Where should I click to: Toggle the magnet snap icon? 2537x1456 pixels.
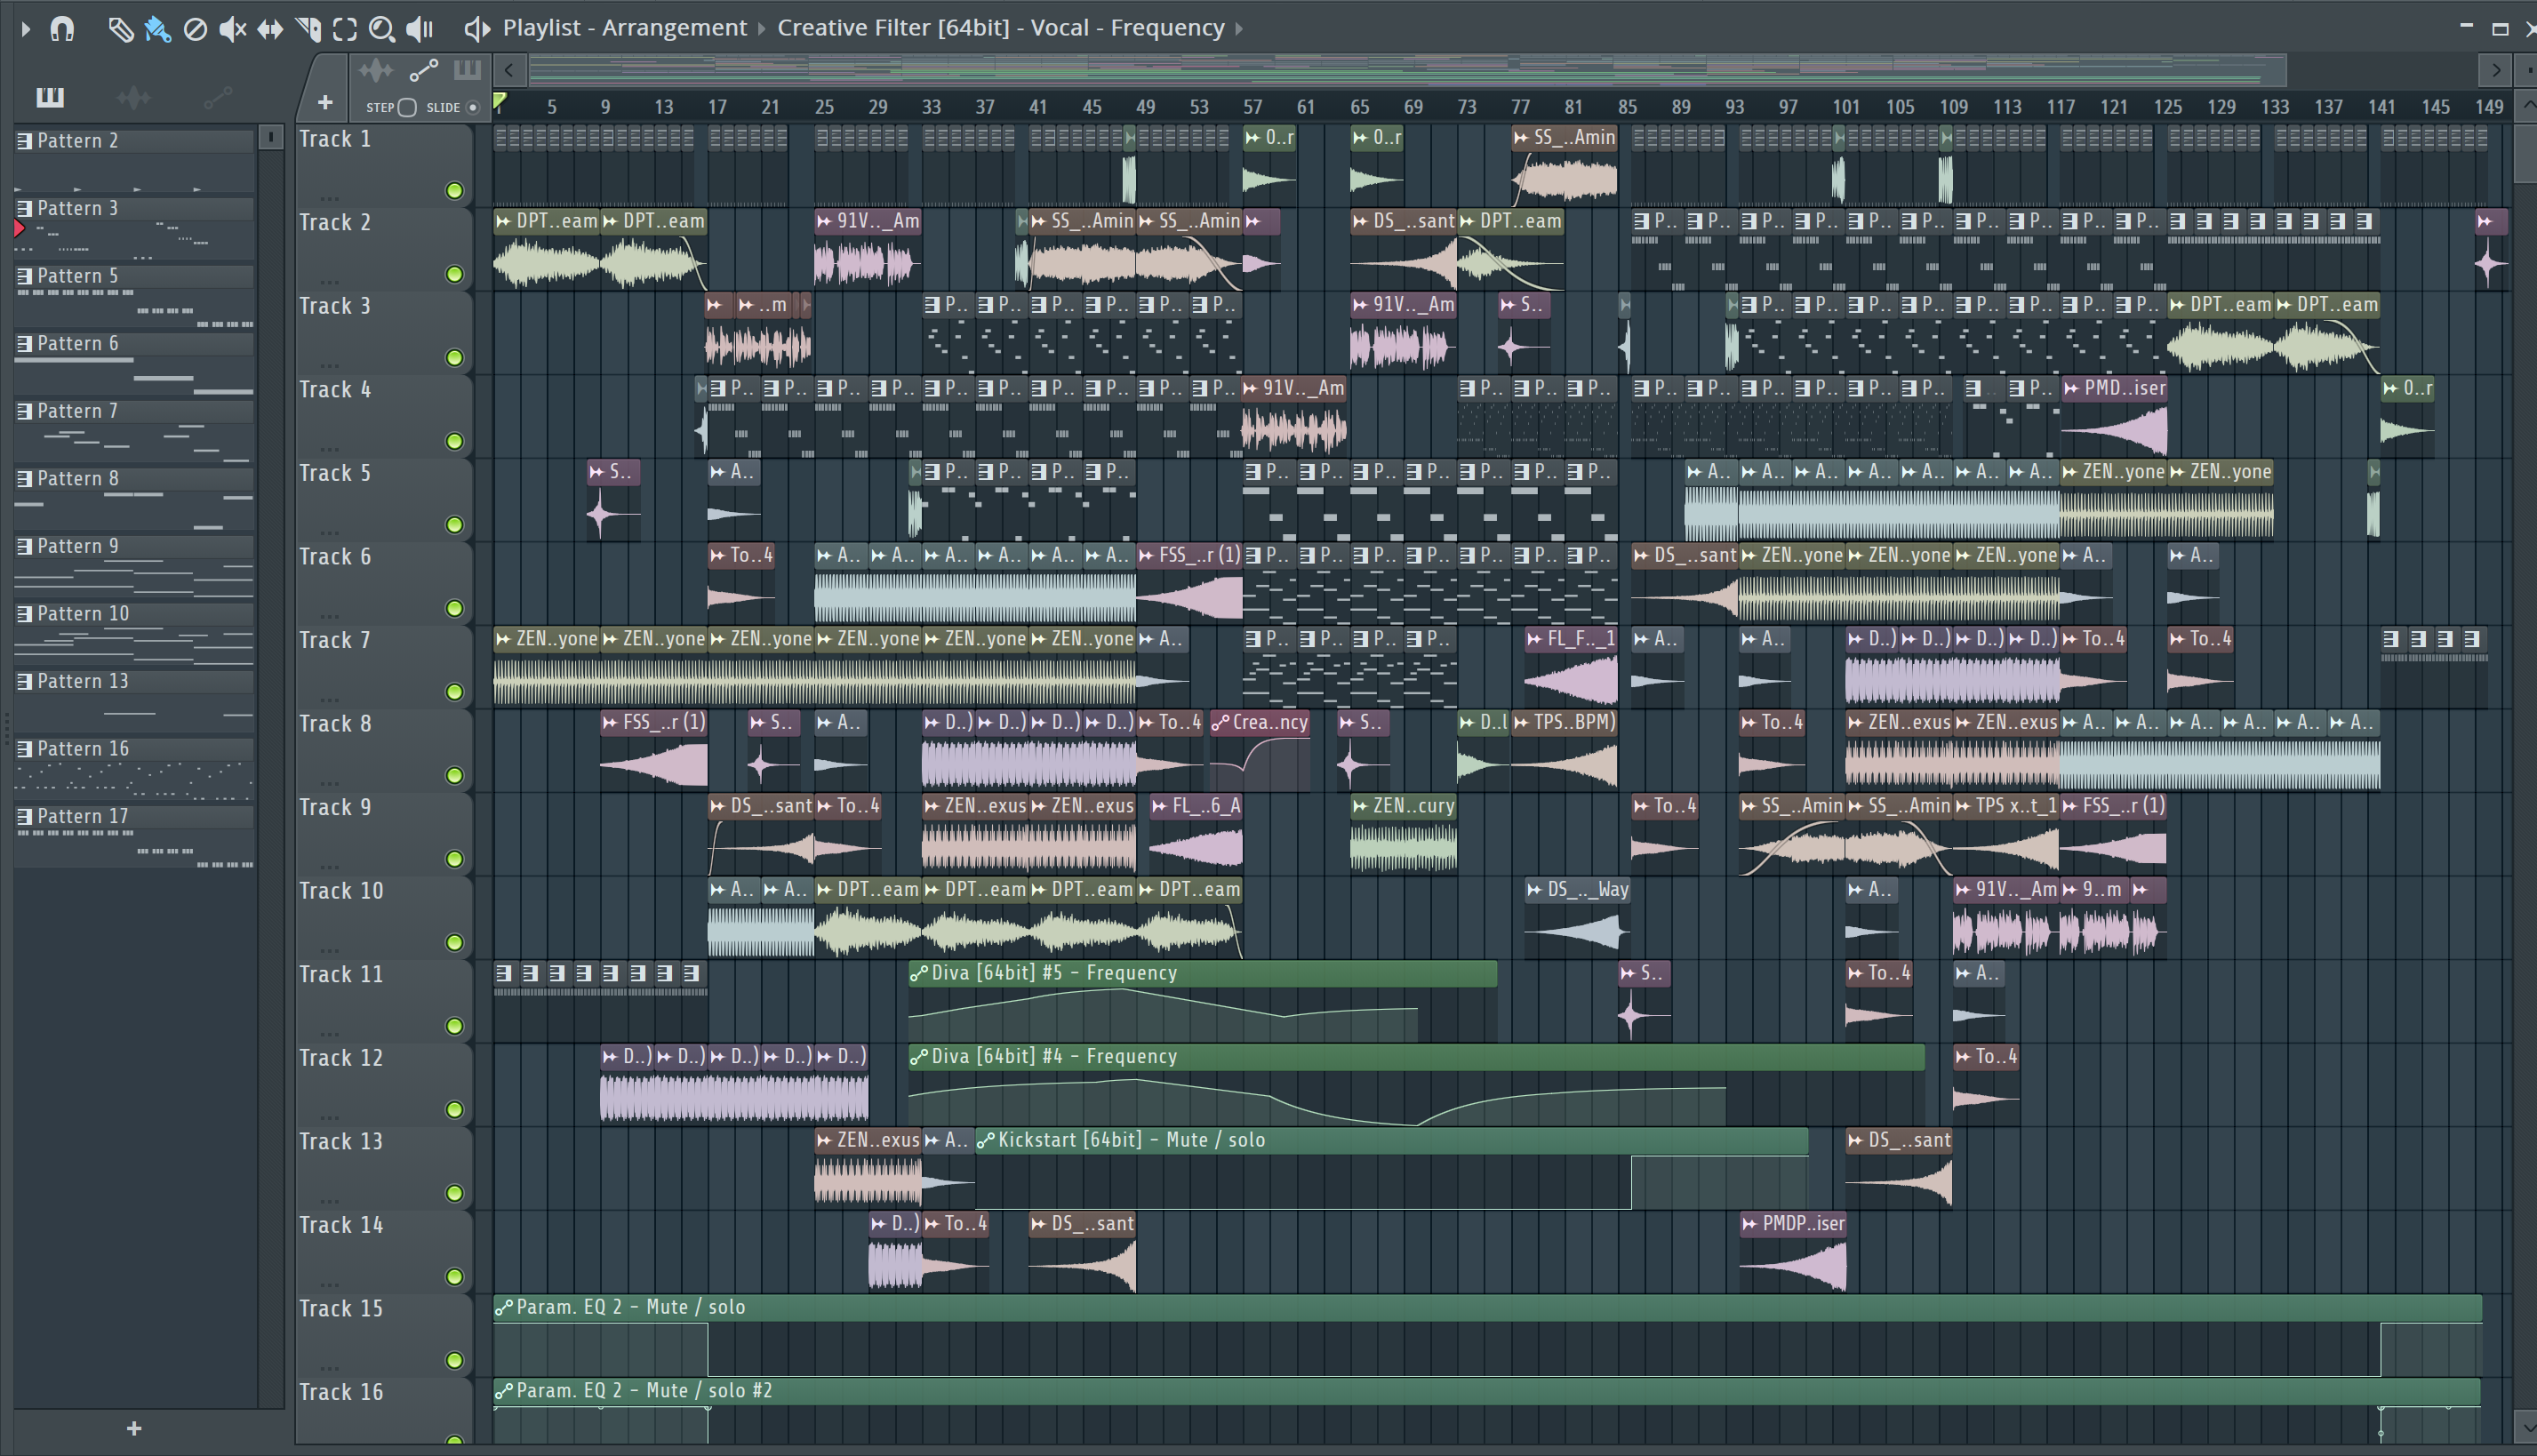(62, 28)
